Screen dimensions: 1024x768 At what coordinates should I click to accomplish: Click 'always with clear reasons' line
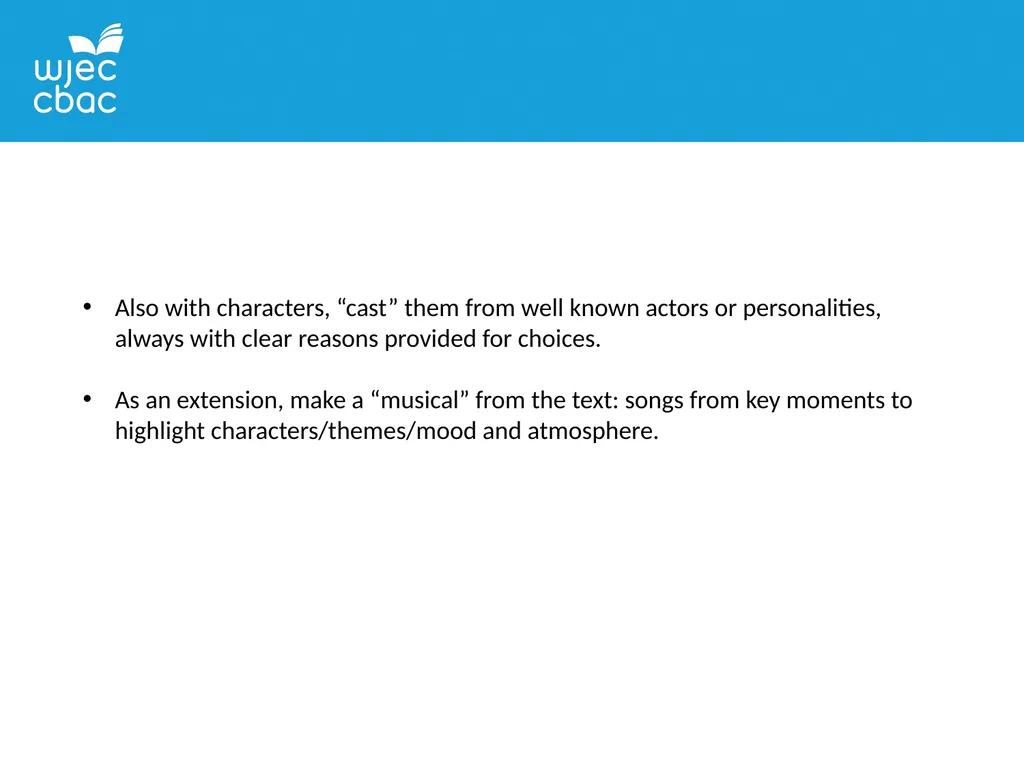pos(358,339)
